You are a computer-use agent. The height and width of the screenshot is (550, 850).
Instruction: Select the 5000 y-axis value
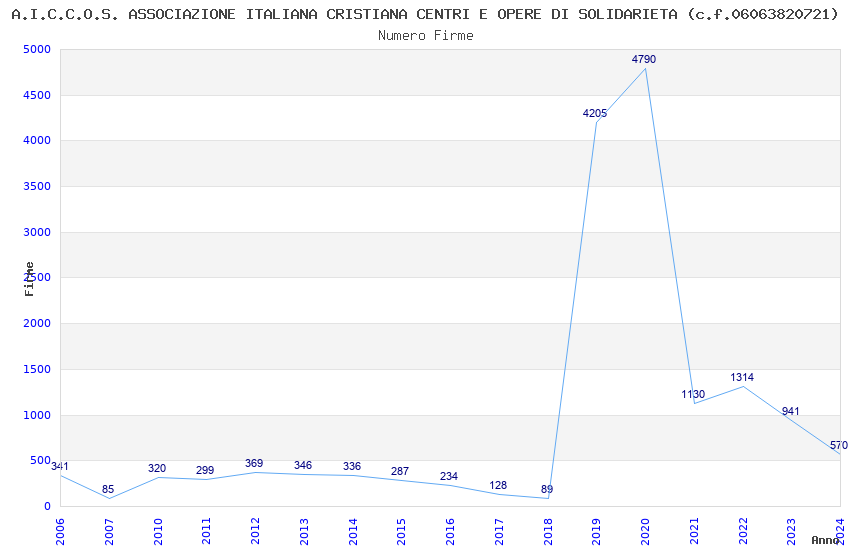point(37,49)
